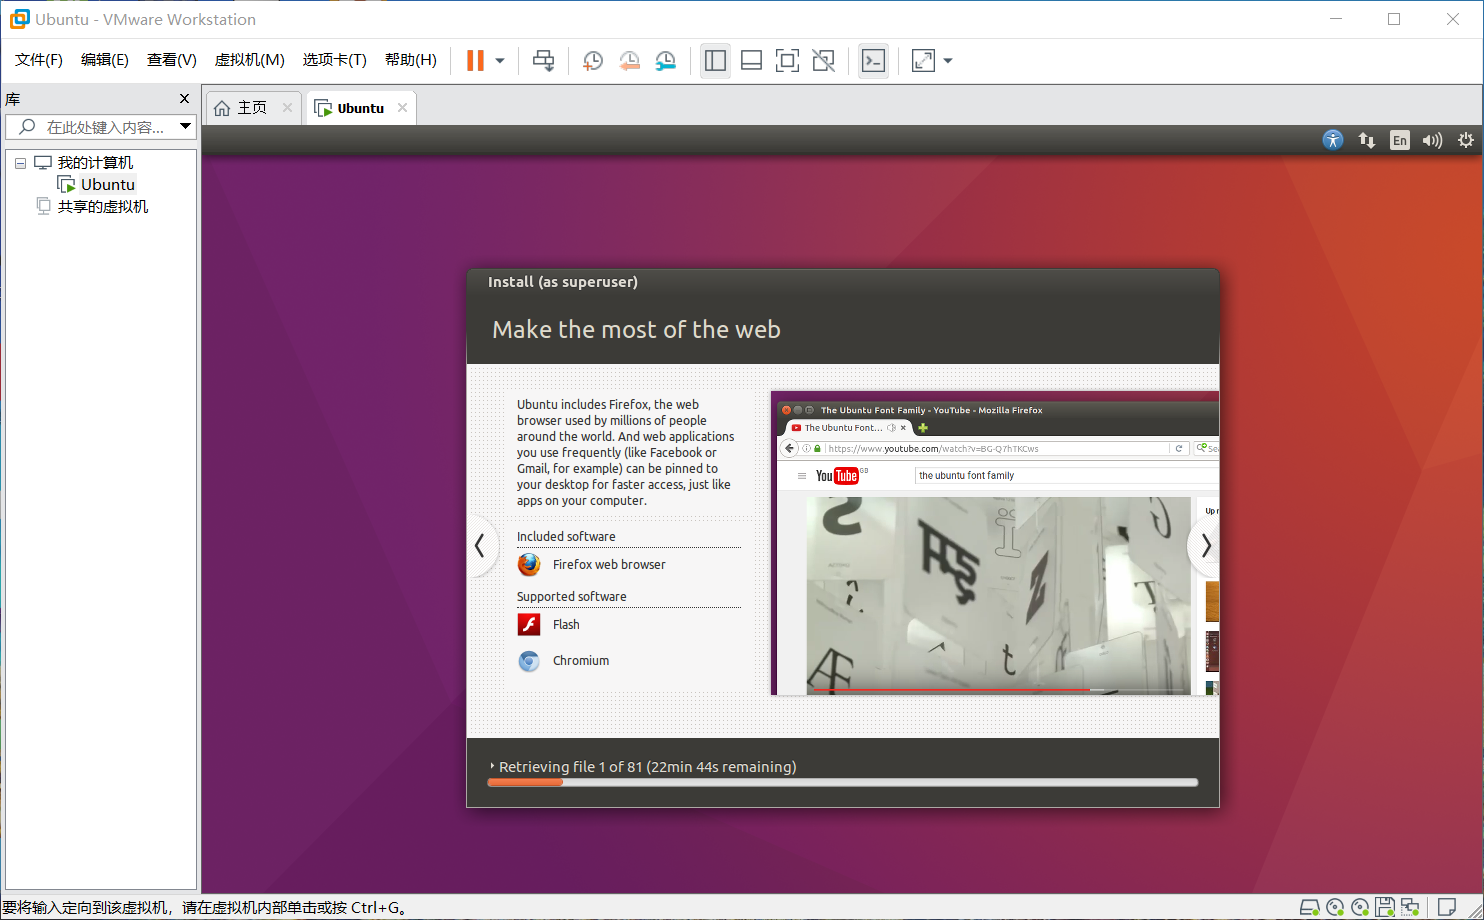Open the stretch guest options dropdown arrow
Screen dimensions: 1484x920
click(x=948, y=61)
